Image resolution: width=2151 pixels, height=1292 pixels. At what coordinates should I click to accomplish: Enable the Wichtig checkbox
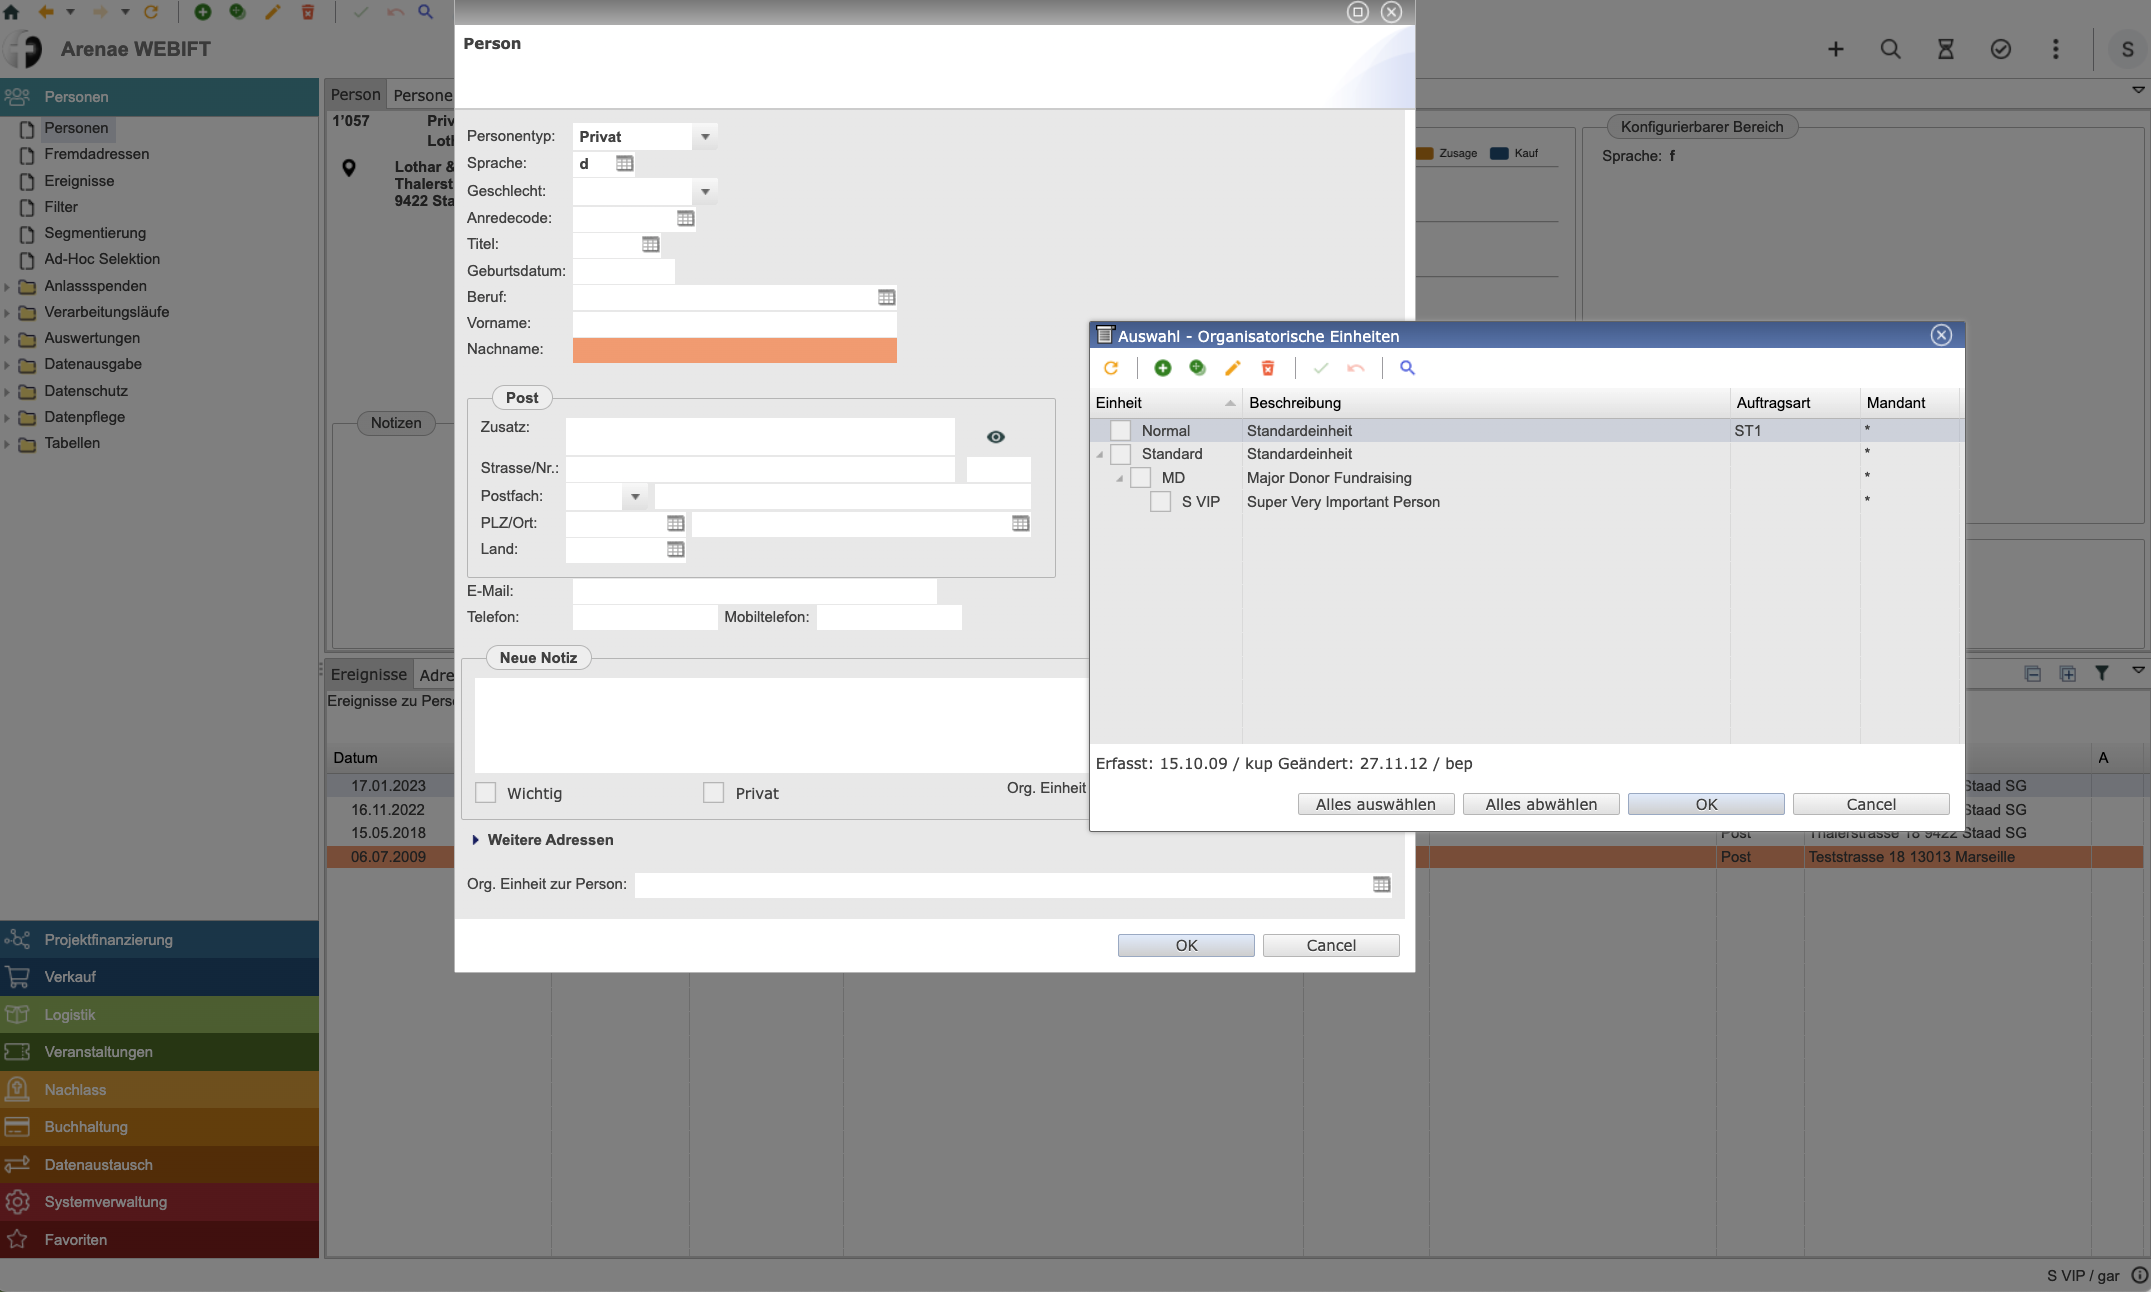[486, 793]
